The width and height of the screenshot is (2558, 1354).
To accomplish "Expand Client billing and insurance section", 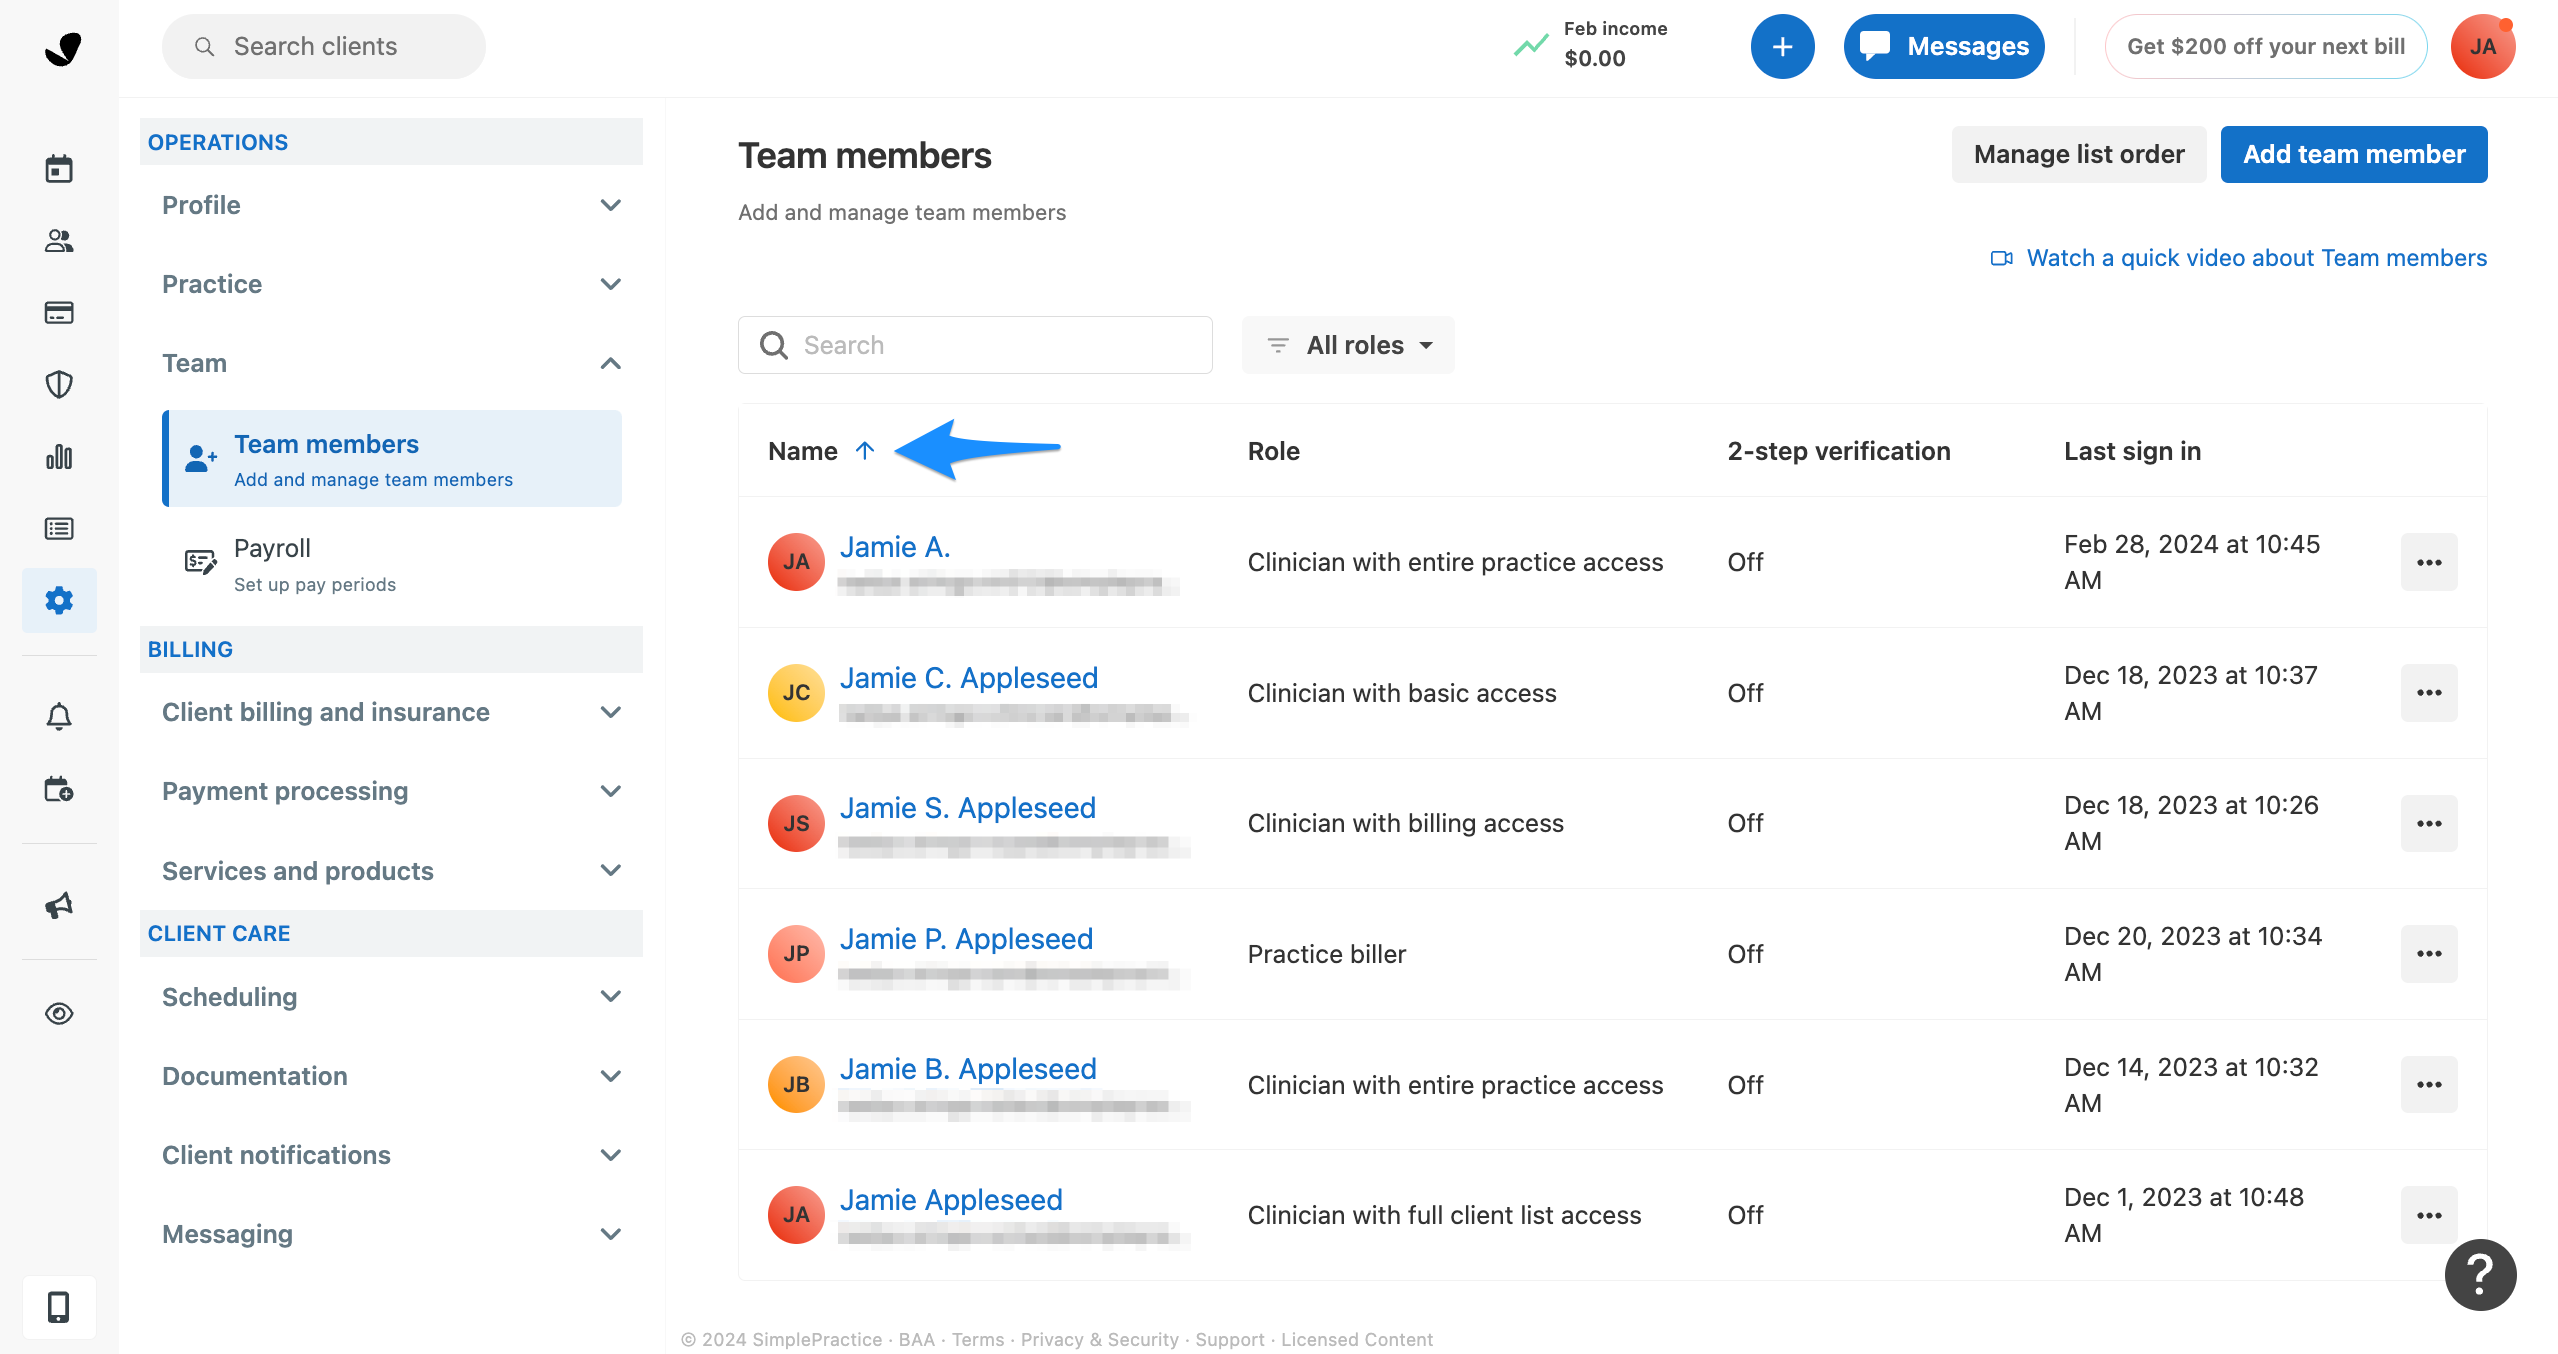I will pyautogui.click(x=392, y=712).
